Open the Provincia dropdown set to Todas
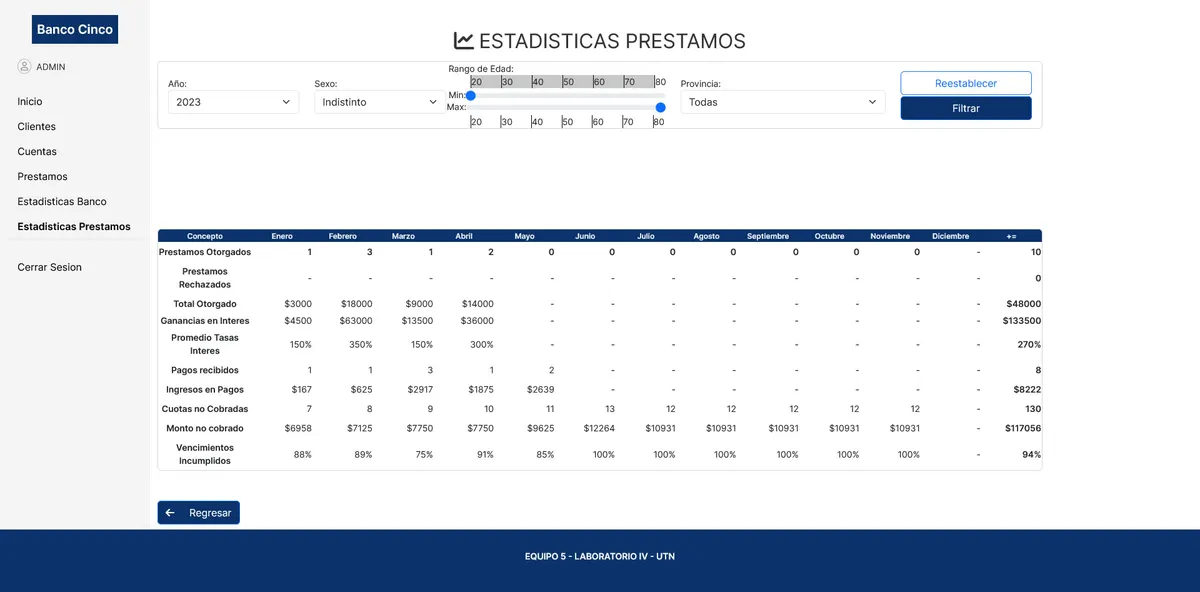 (x=782, y=101)
